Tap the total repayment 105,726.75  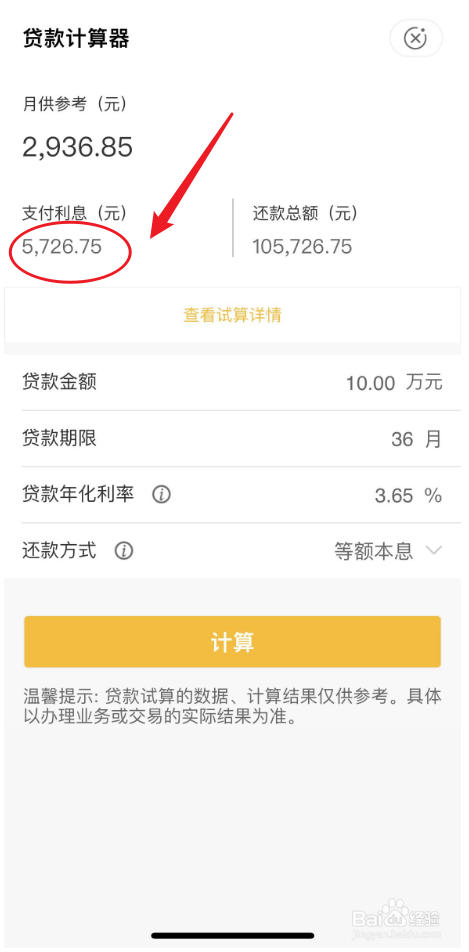[303, 246]
